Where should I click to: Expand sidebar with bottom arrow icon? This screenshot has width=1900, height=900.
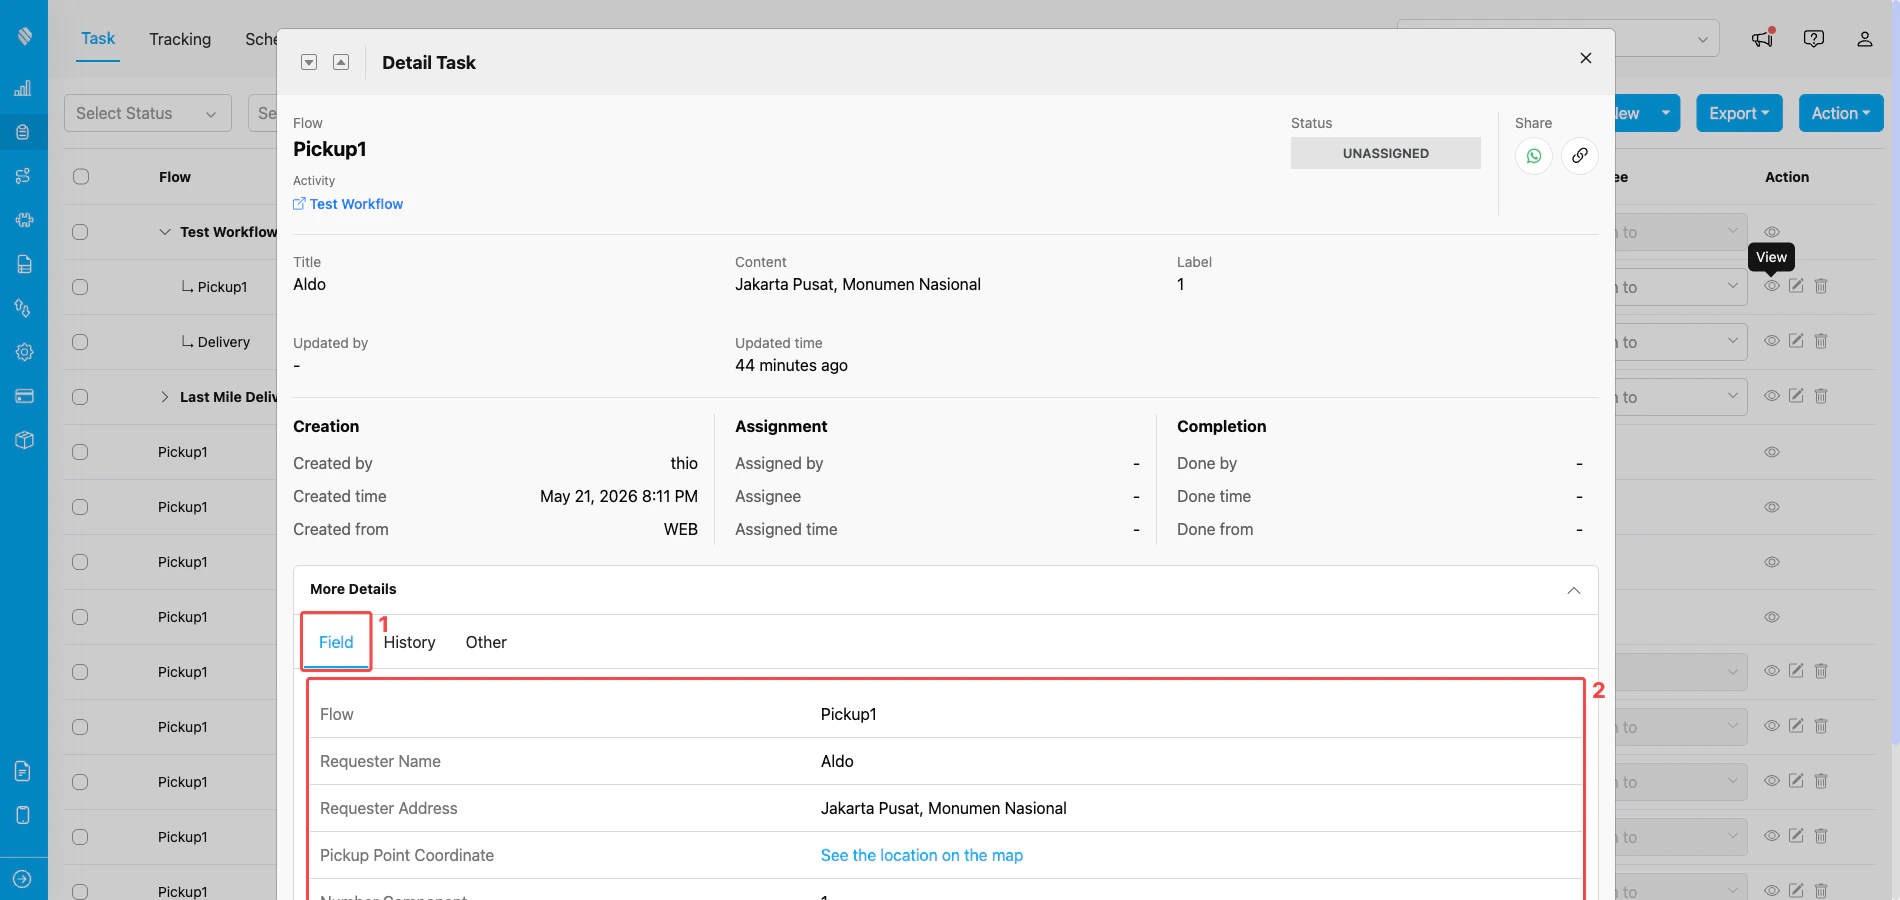click(x=23, y=879)
